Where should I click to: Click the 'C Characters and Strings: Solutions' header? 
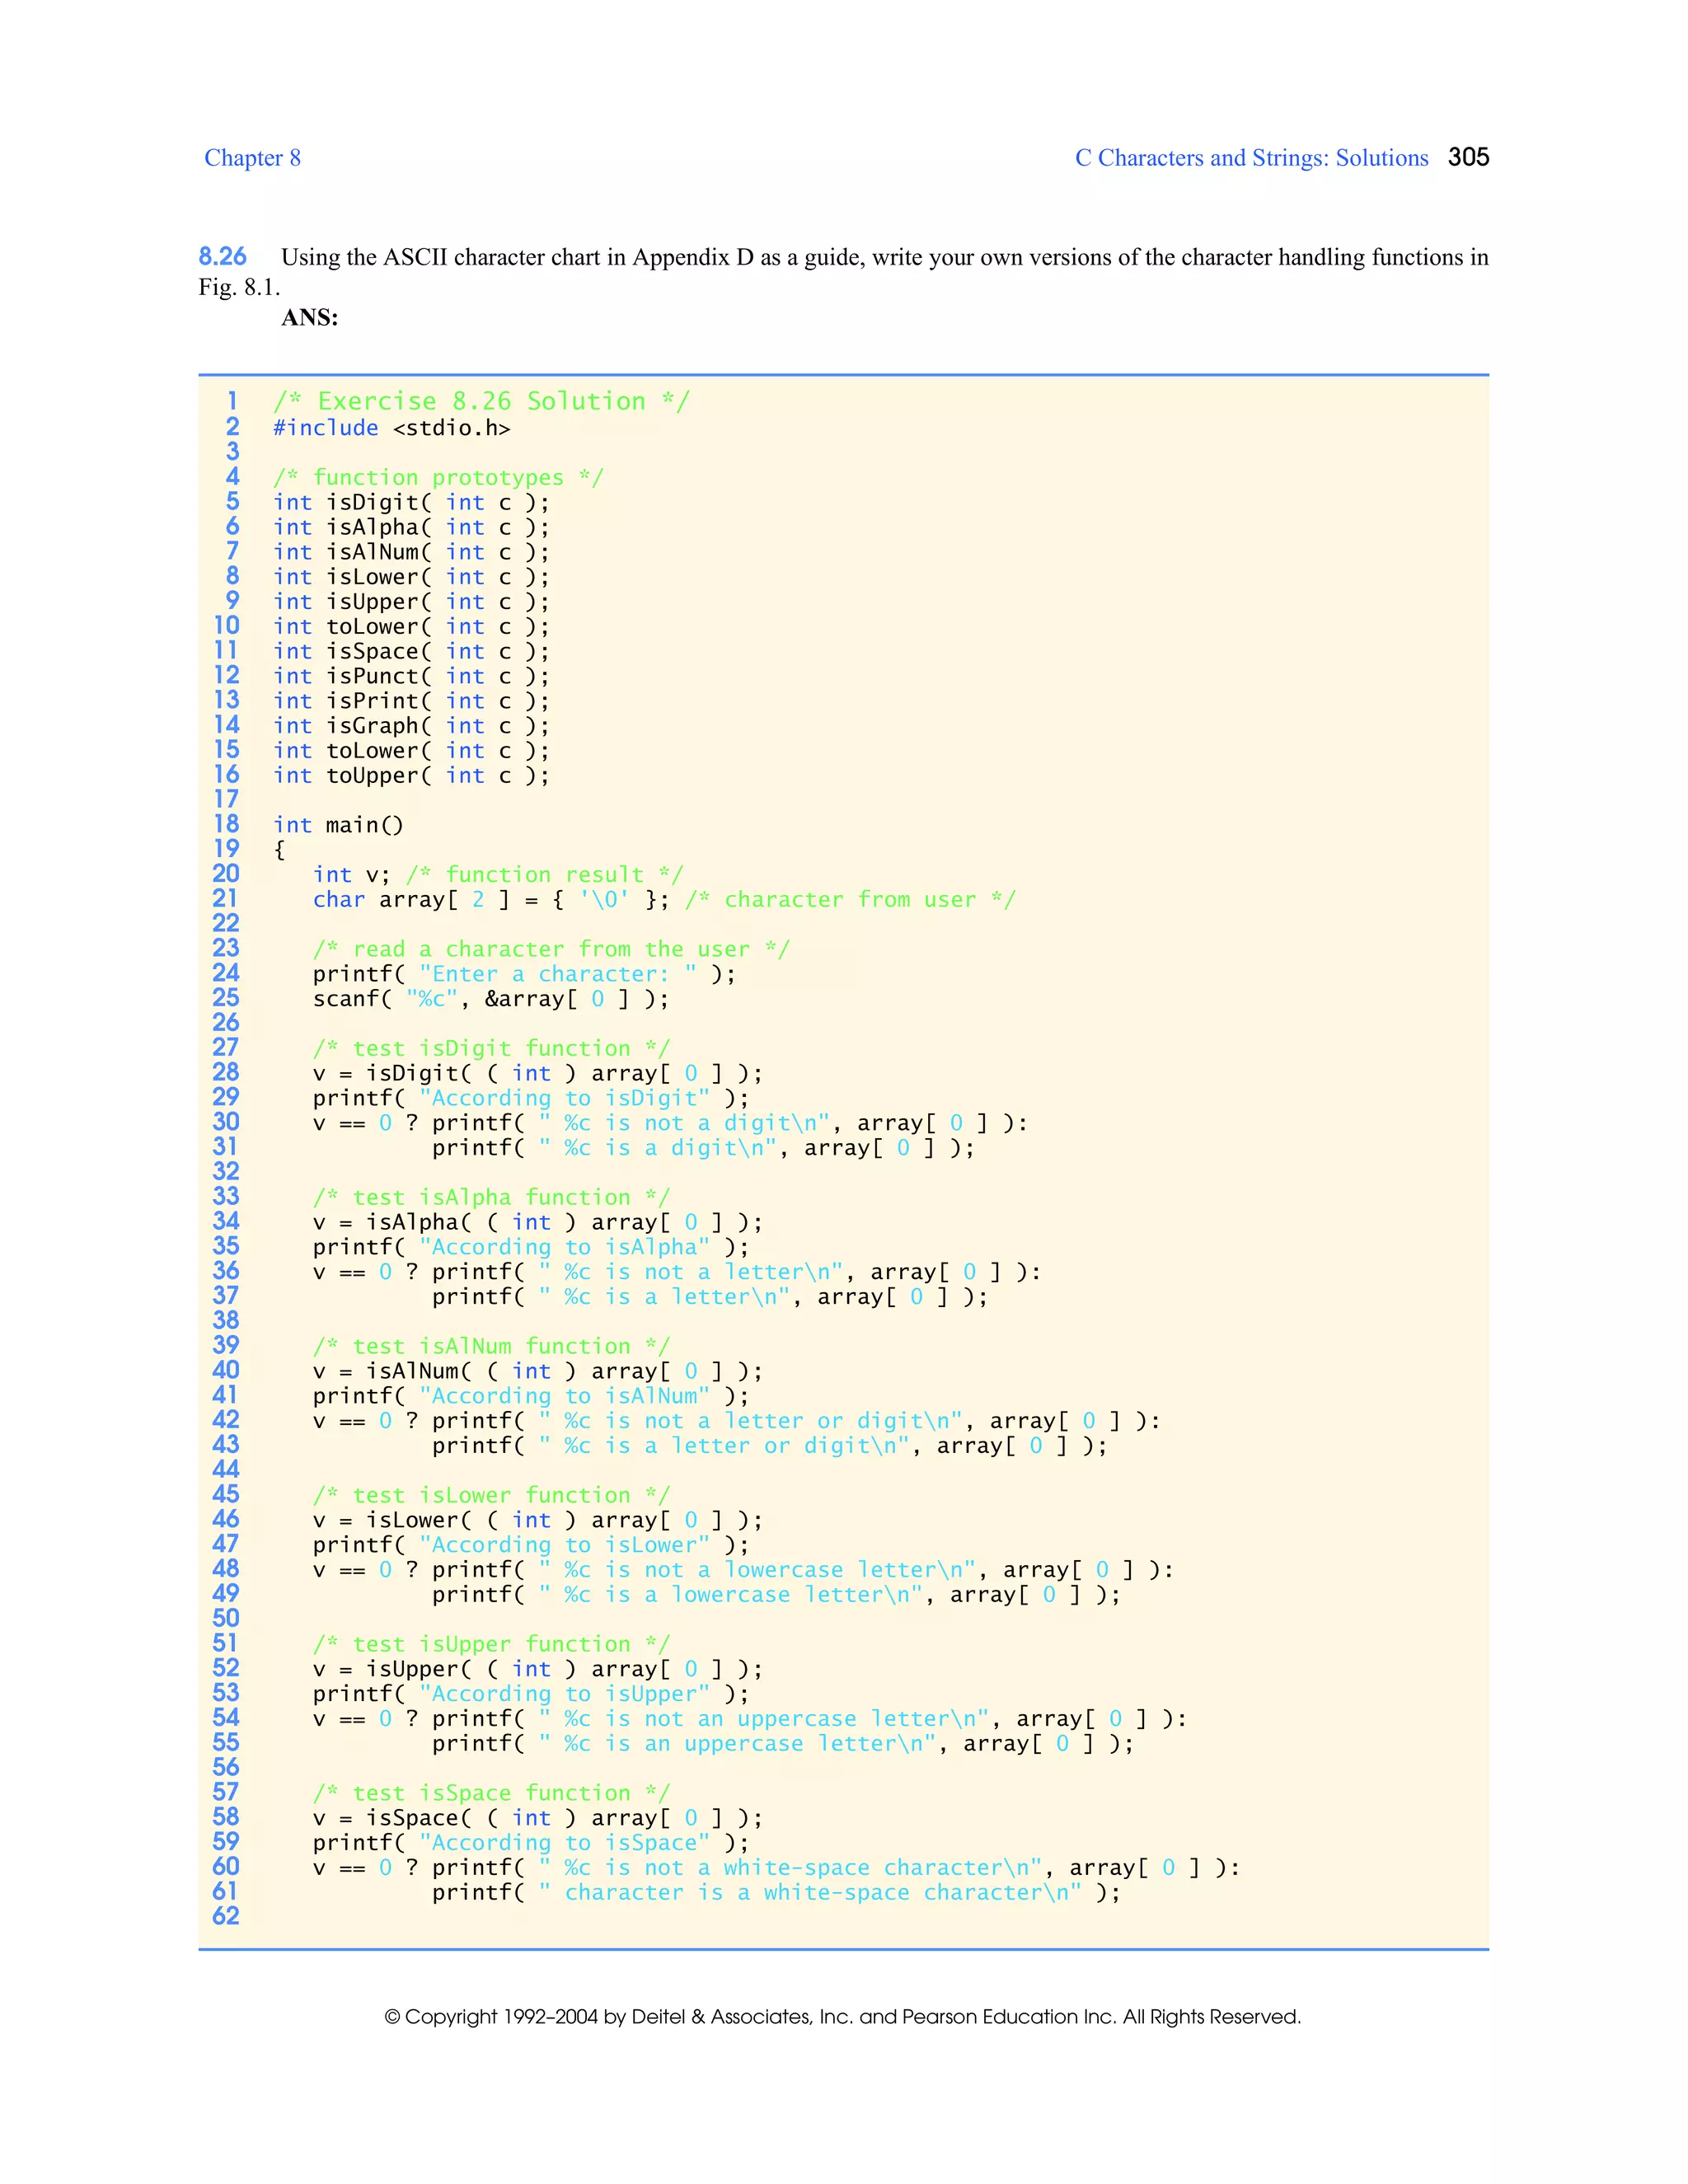(x=1251, y=158)
